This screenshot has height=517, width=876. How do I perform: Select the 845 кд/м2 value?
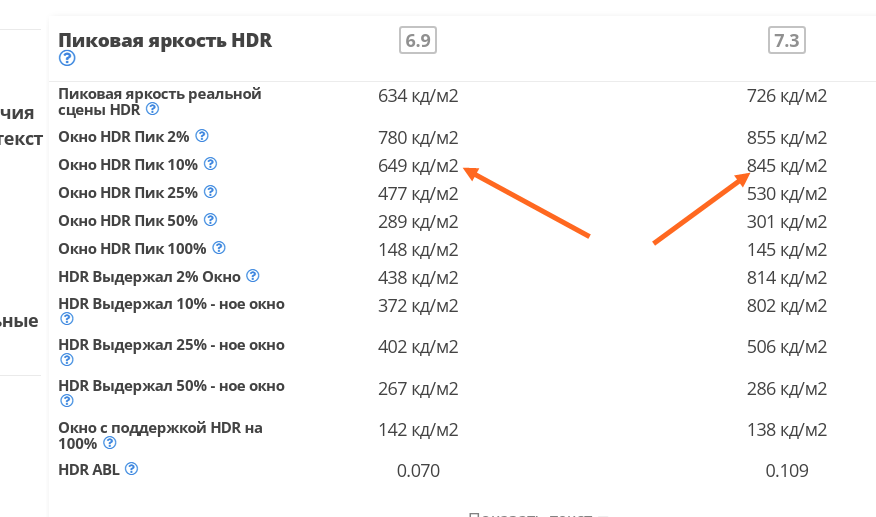(x=787, y=165)
